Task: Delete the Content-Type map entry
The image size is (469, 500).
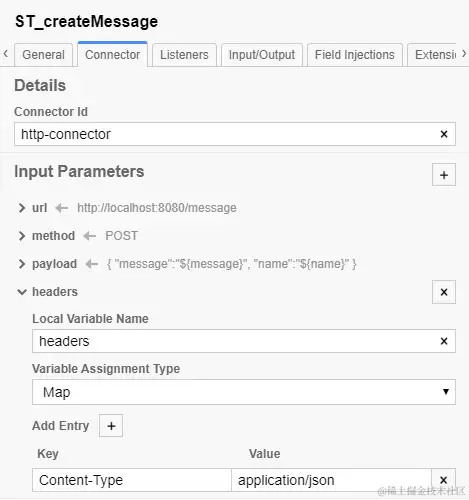Action: click(x=443, y=480)
